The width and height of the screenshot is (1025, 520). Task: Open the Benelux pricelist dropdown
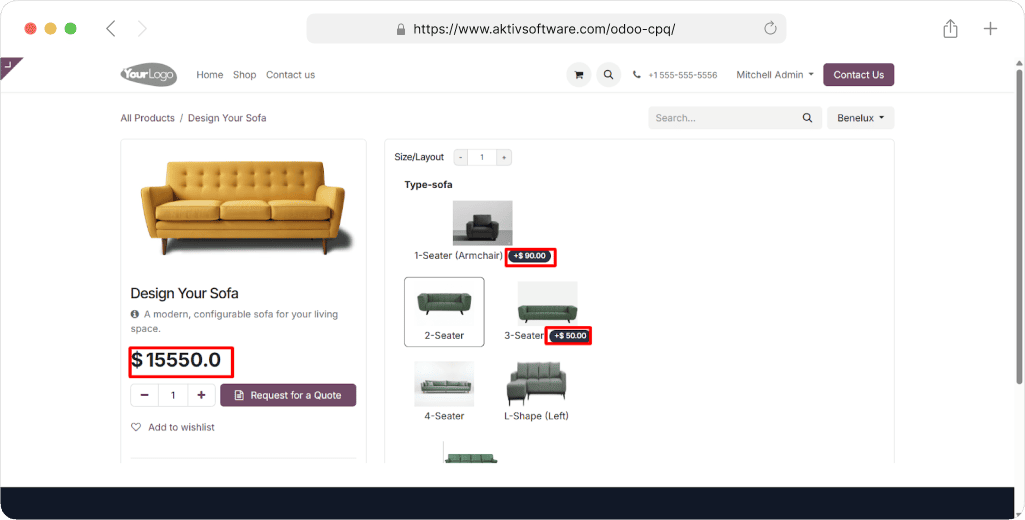(x=860, y=118)
